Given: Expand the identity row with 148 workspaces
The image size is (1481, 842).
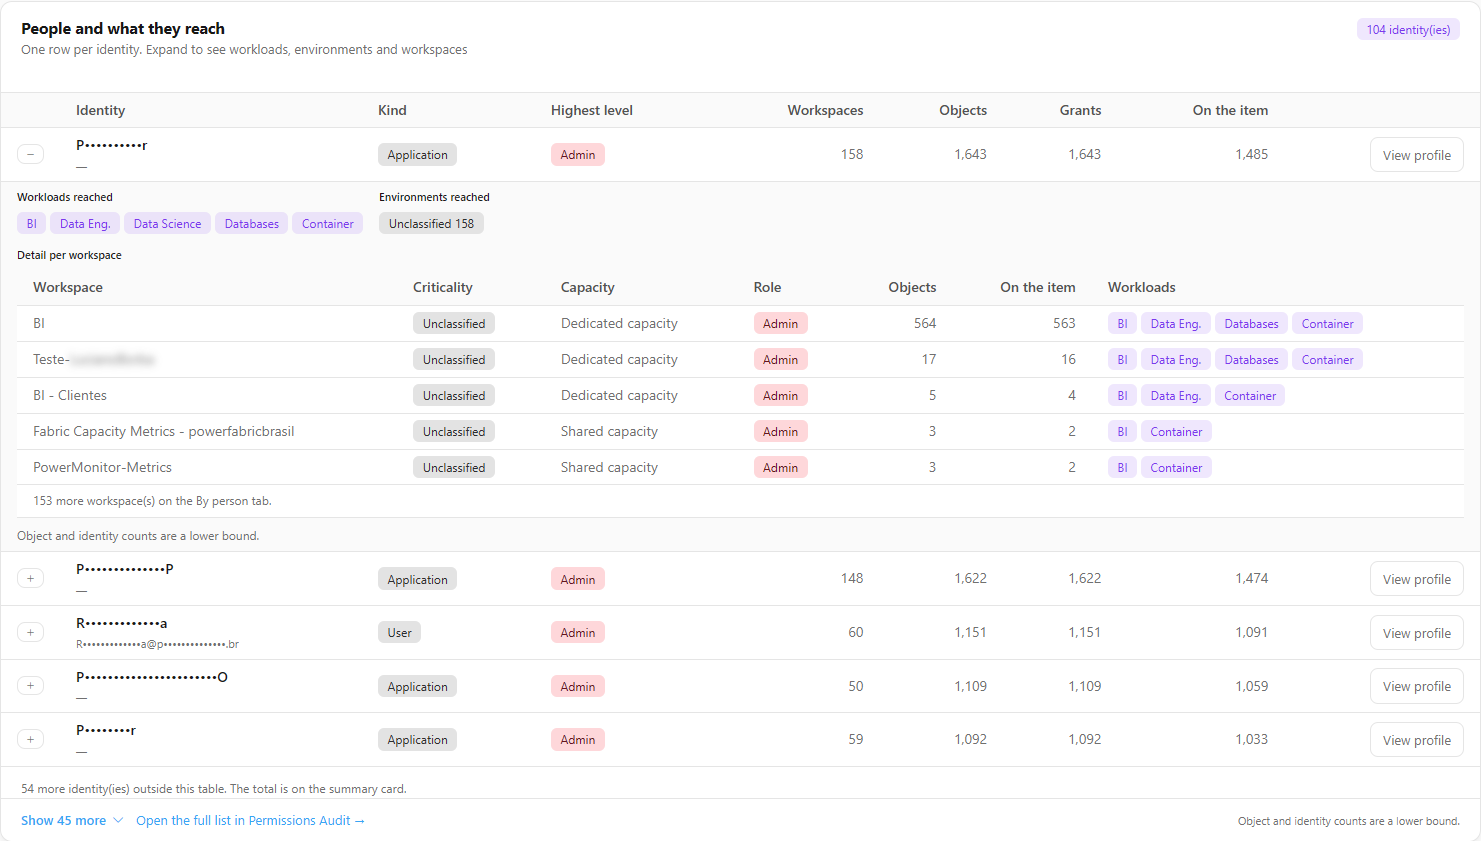Looking at the screenshot, I should 30,579.
